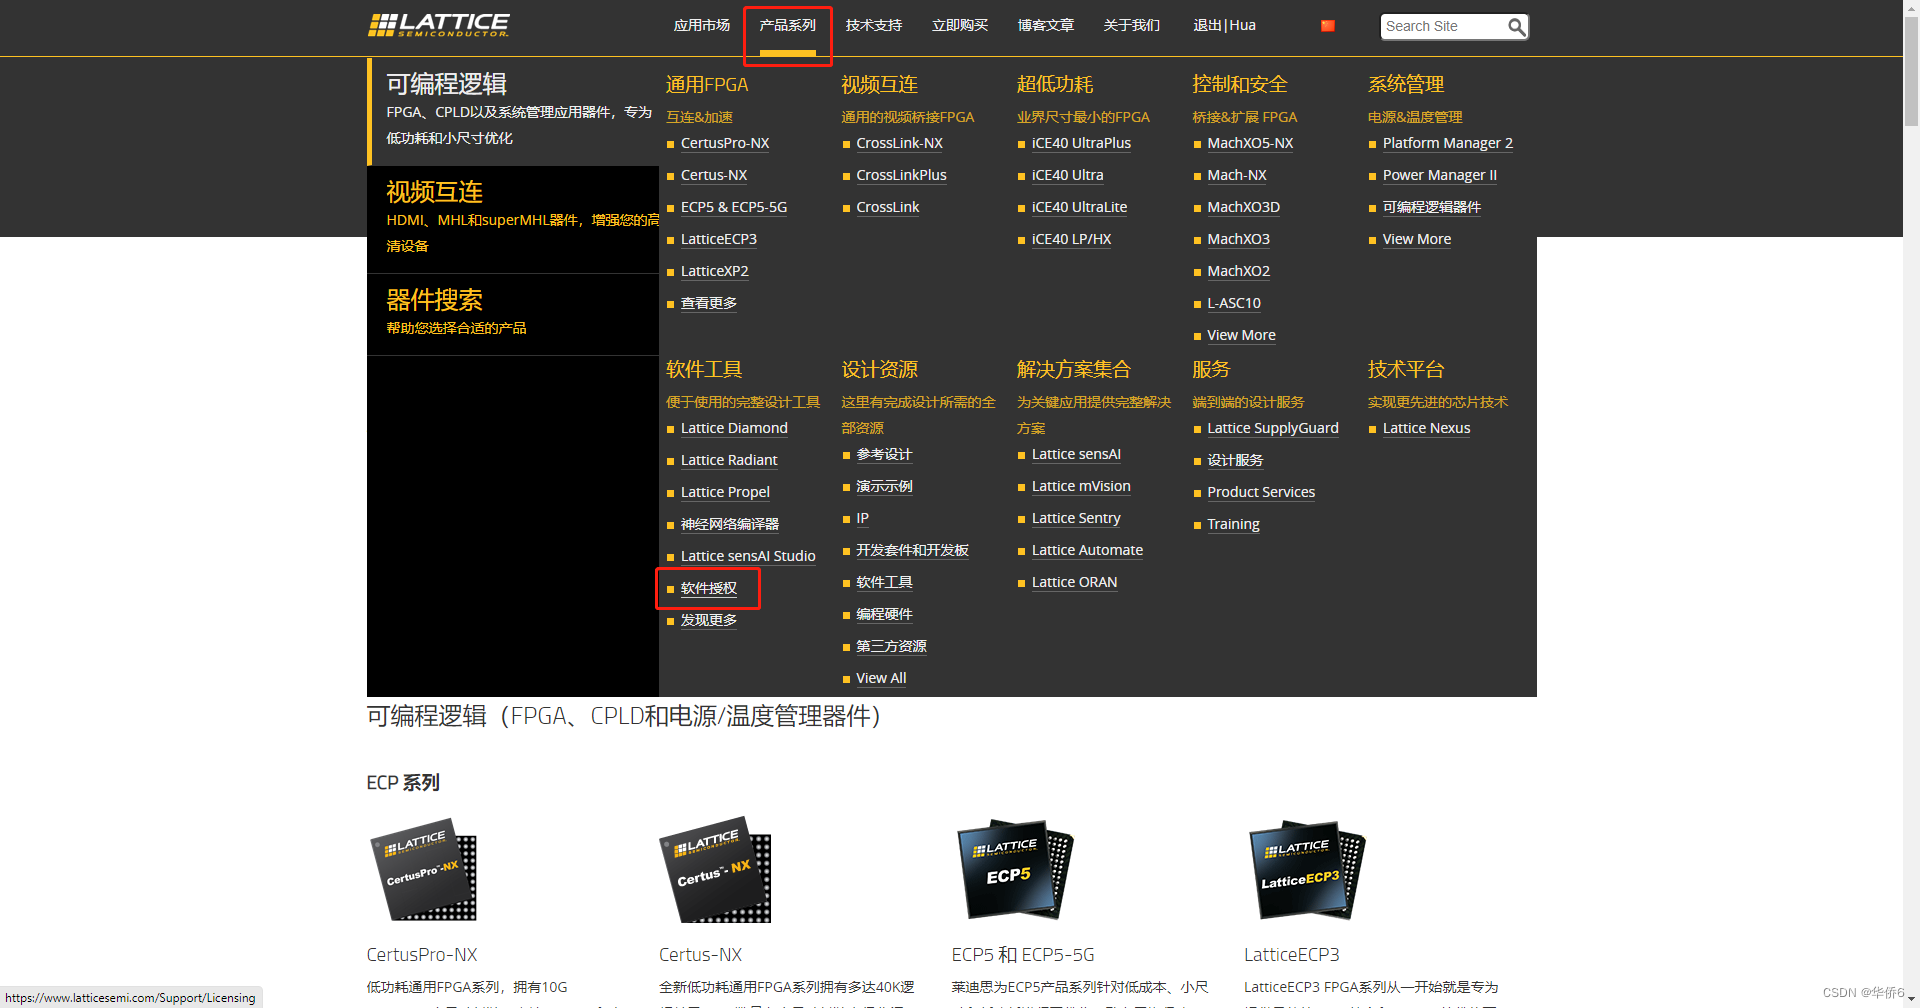The image size is (1920, 1008).
Task: Open the CrossLinkPlus link
Action: [901, 176]
